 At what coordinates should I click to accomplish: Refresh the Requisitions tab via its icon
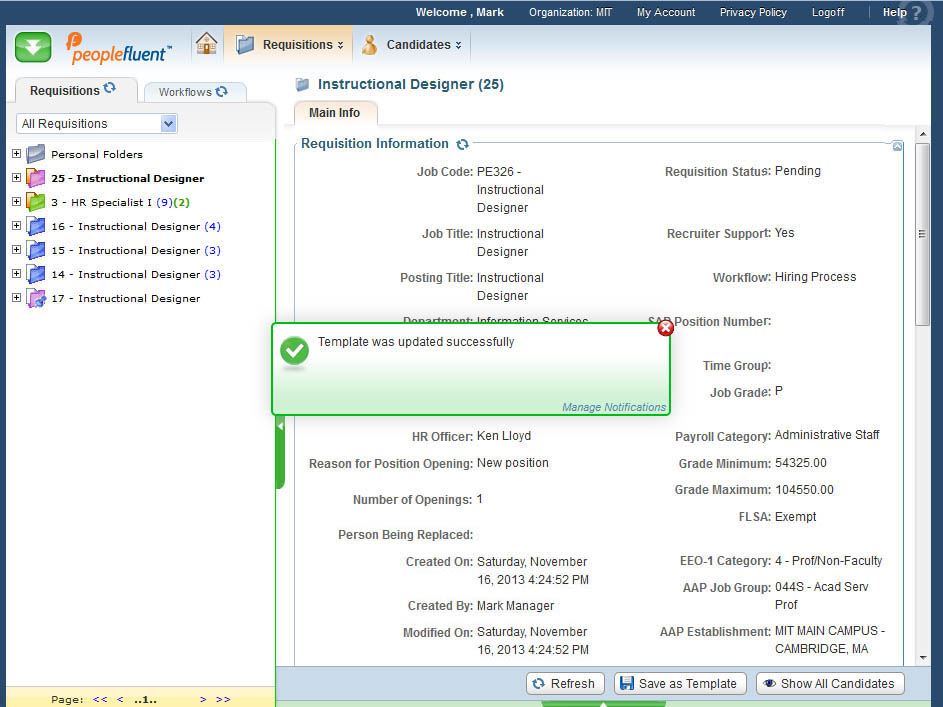(x=110, y=89)
